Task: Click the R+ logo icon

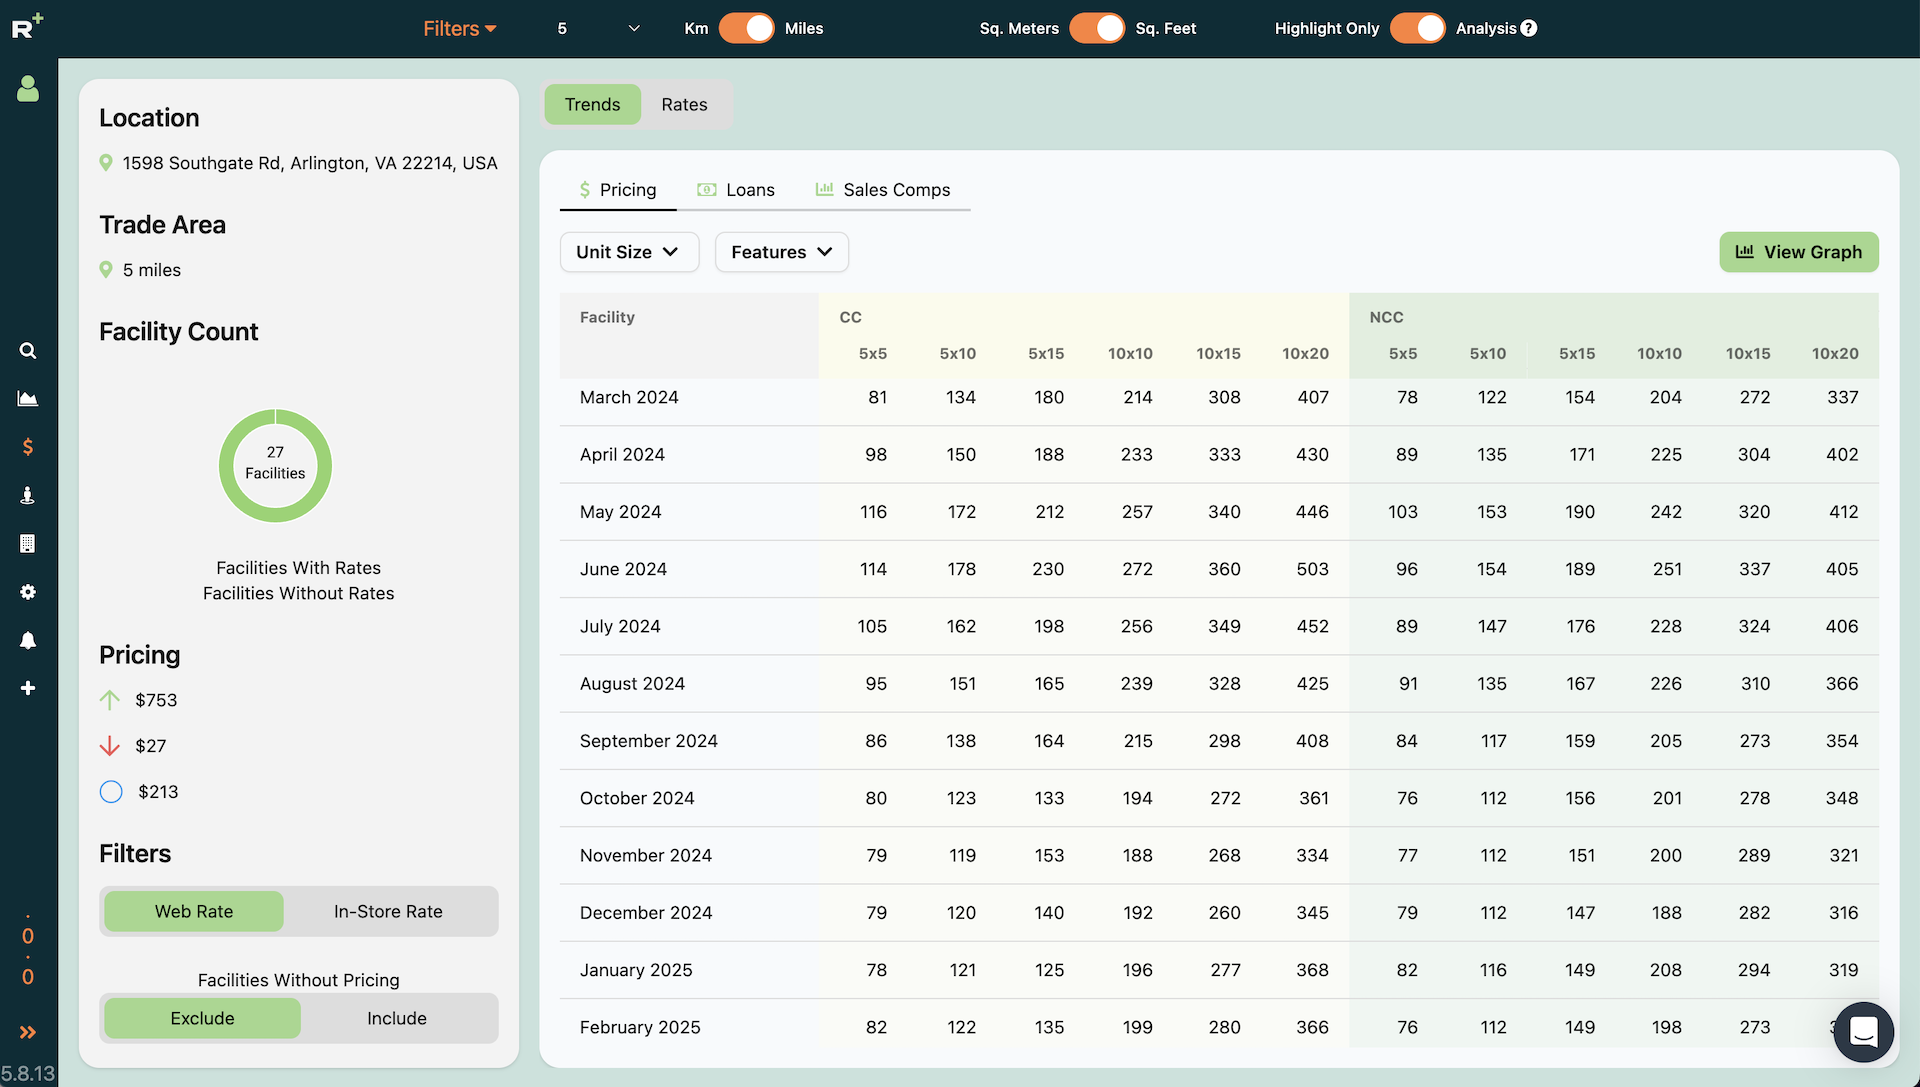Action: (27, 26)
